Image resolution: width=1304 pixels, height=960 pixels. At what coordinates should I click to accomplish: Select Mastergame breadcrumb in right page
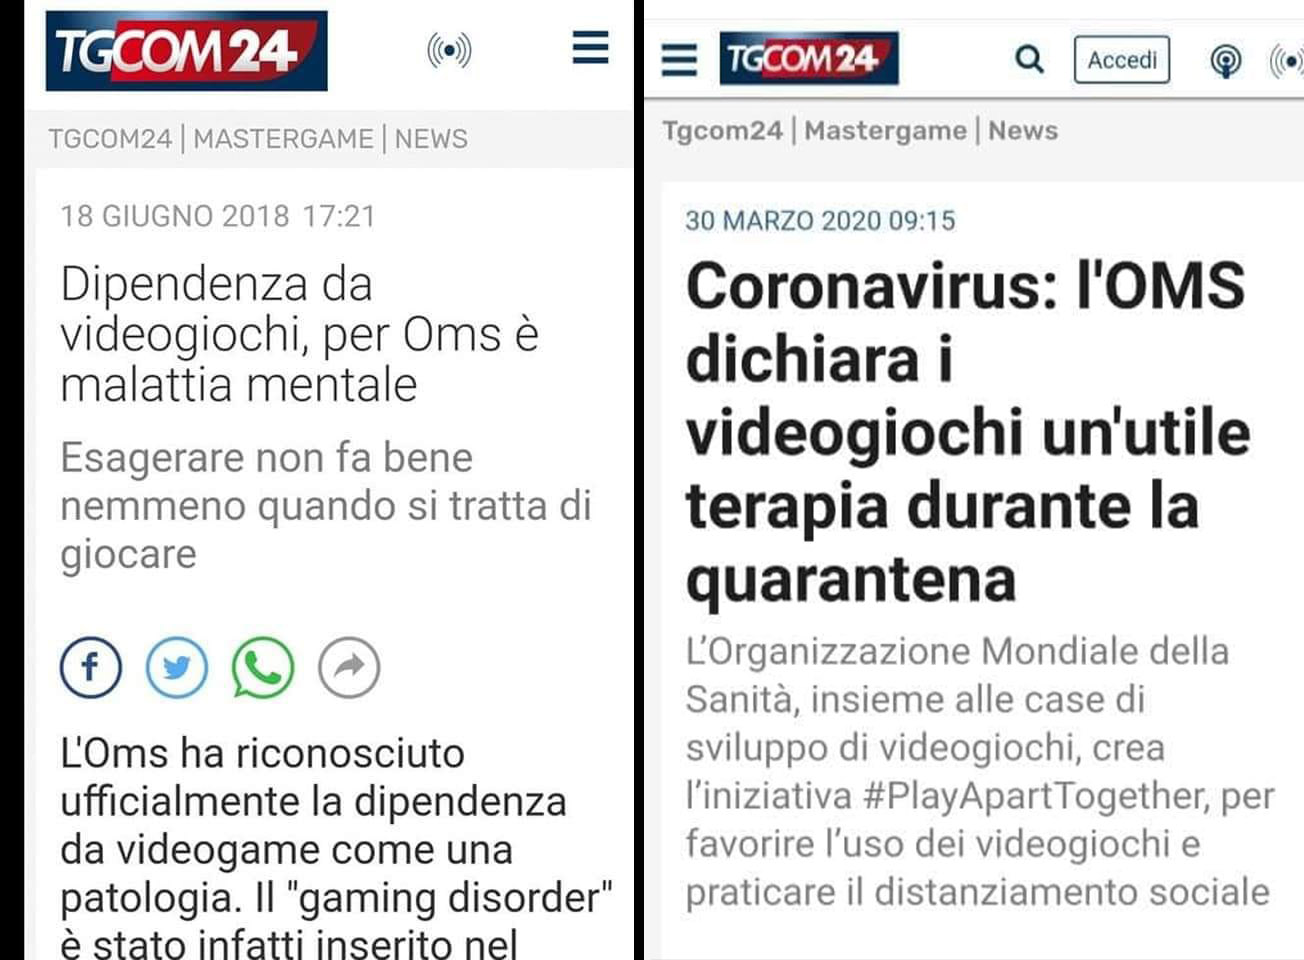885,130
